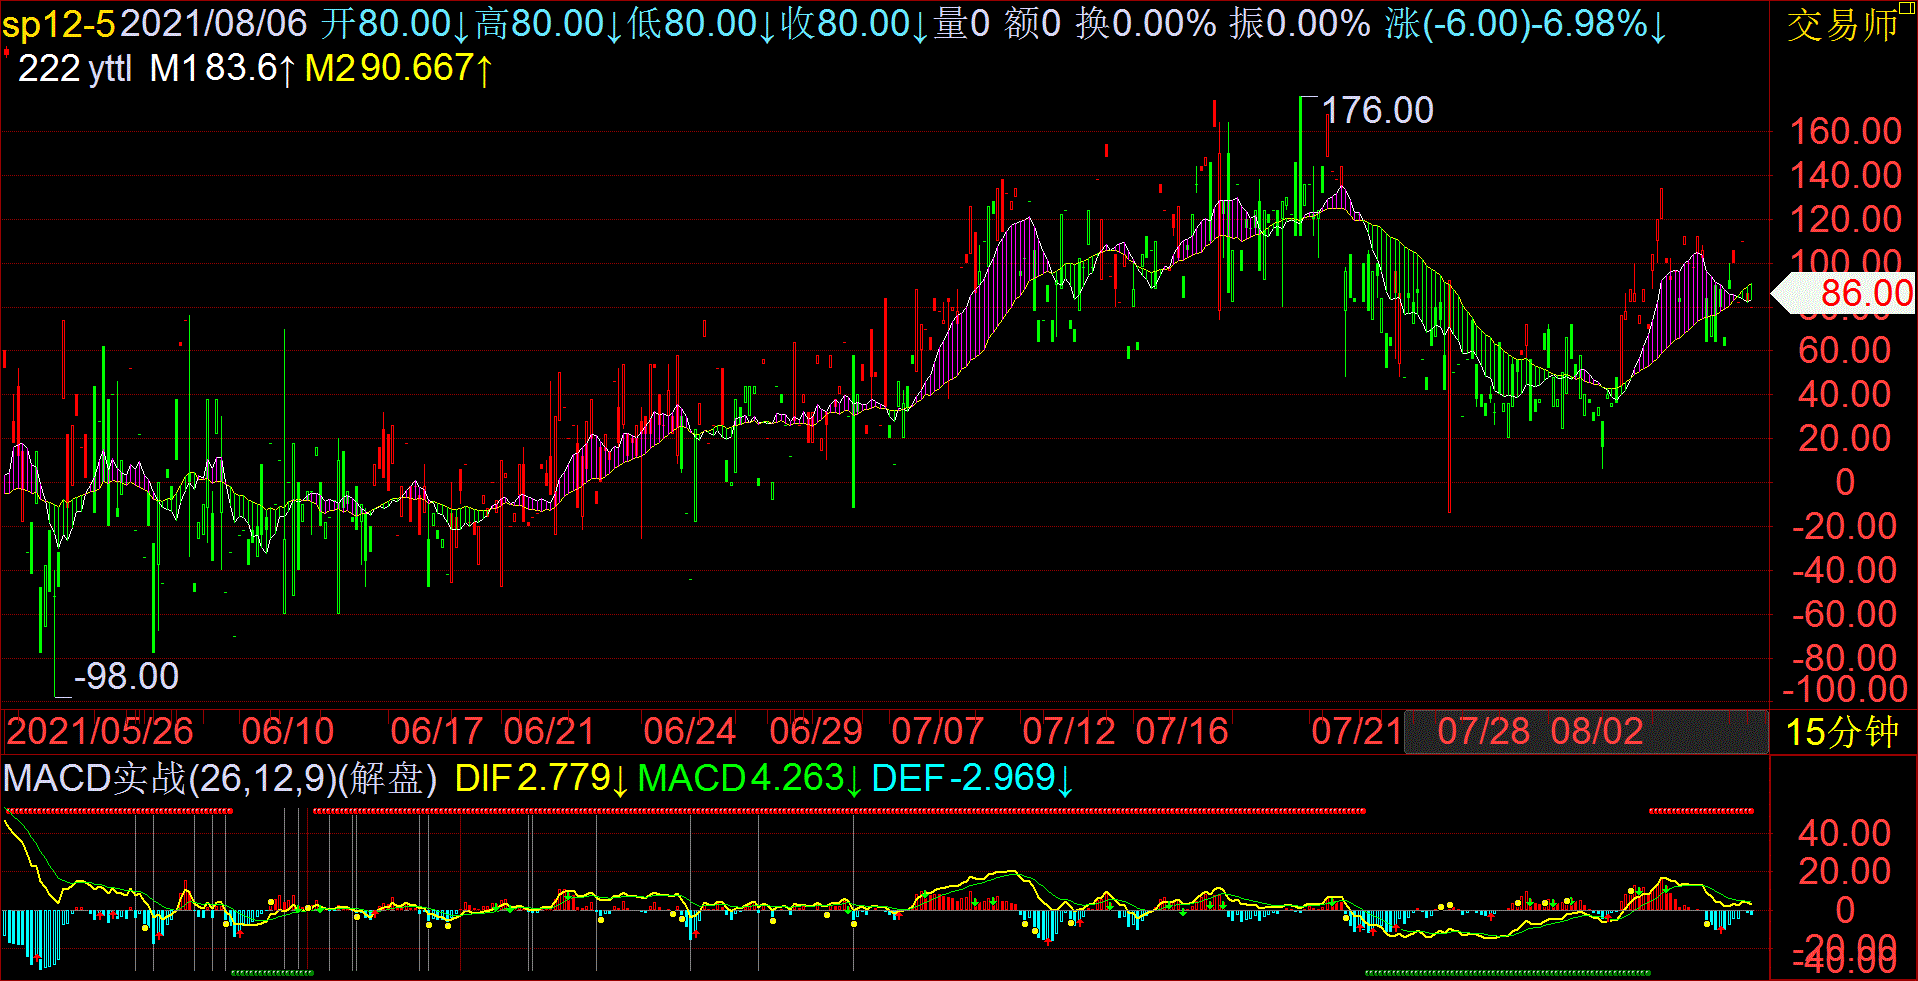Click the 07/16 date on time axis

[x=1181, y=731]
